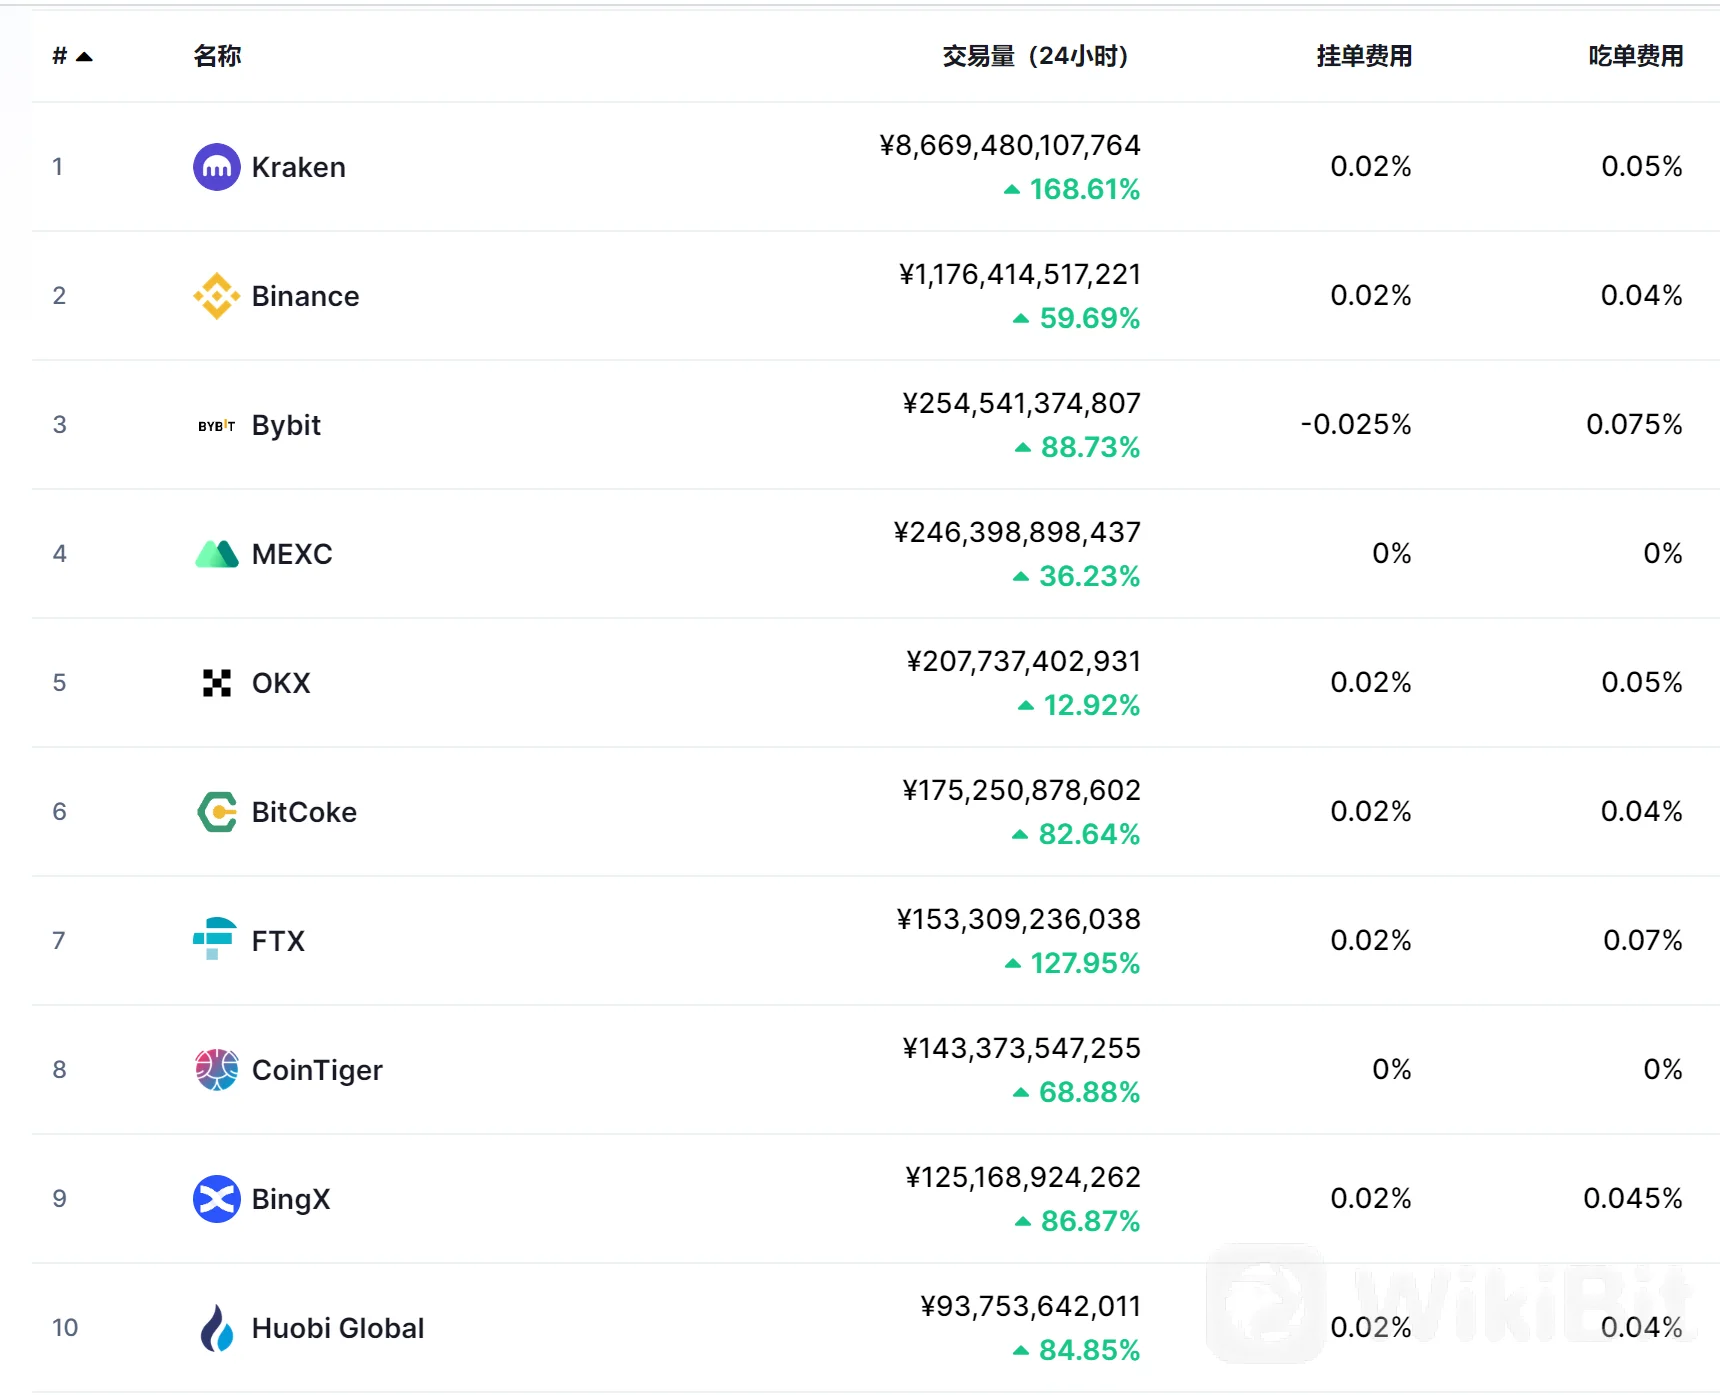The width and height of the screenshot is (1720, 1396).
Task: Select Kraken volume ¥8,669,480,107,764
Action: pyautogui.click(x=1010, y=146)
